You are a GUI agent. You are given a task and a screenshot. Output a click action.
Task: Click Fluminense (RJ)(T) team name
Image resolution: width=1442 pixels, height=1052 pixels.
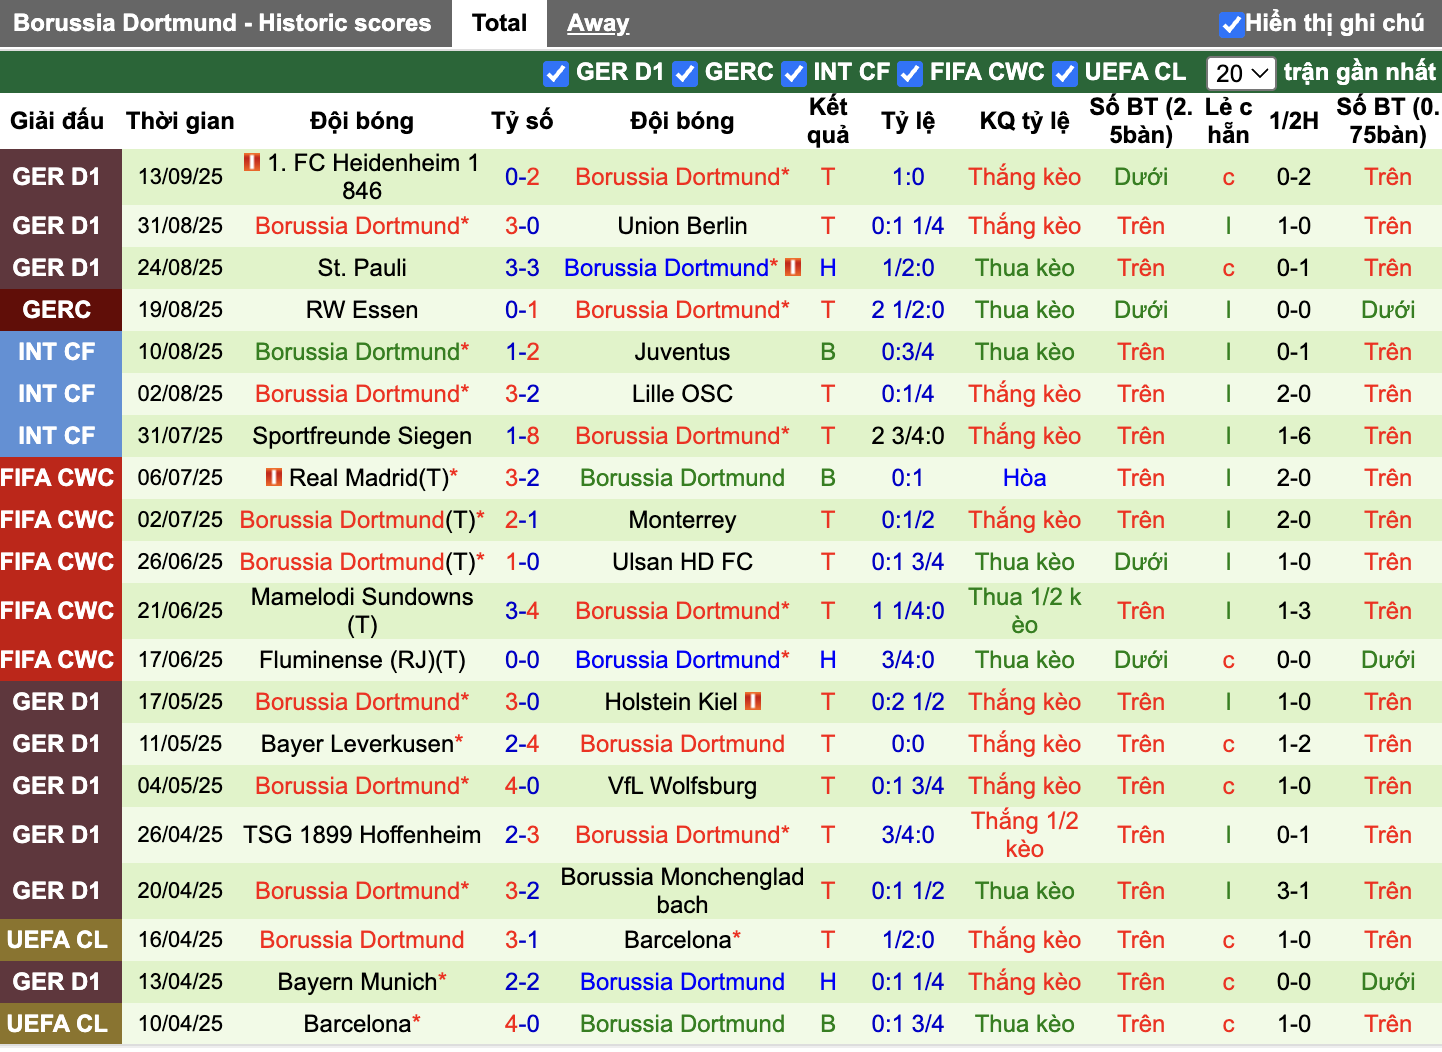click(362, 660)
